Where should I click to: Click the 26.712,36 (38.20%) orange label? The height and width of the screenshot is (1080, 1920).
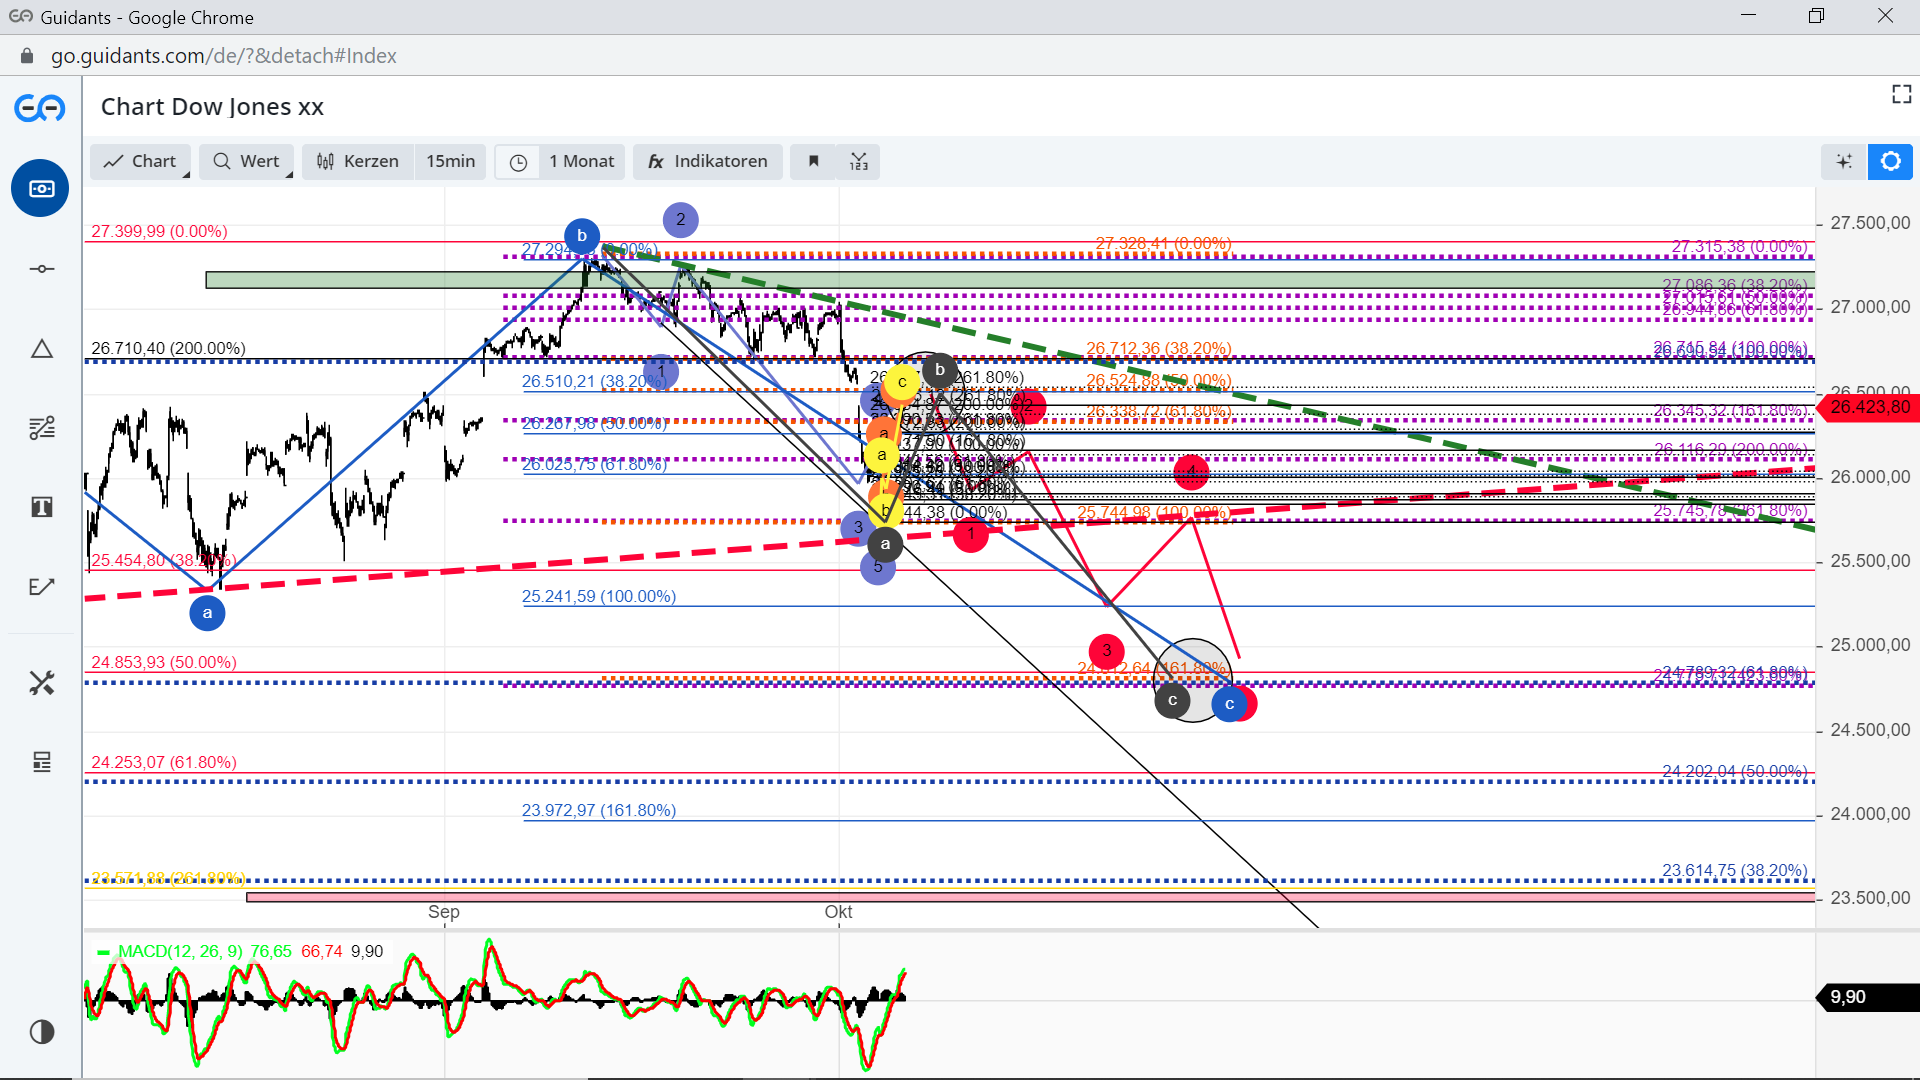(1159, 348)
